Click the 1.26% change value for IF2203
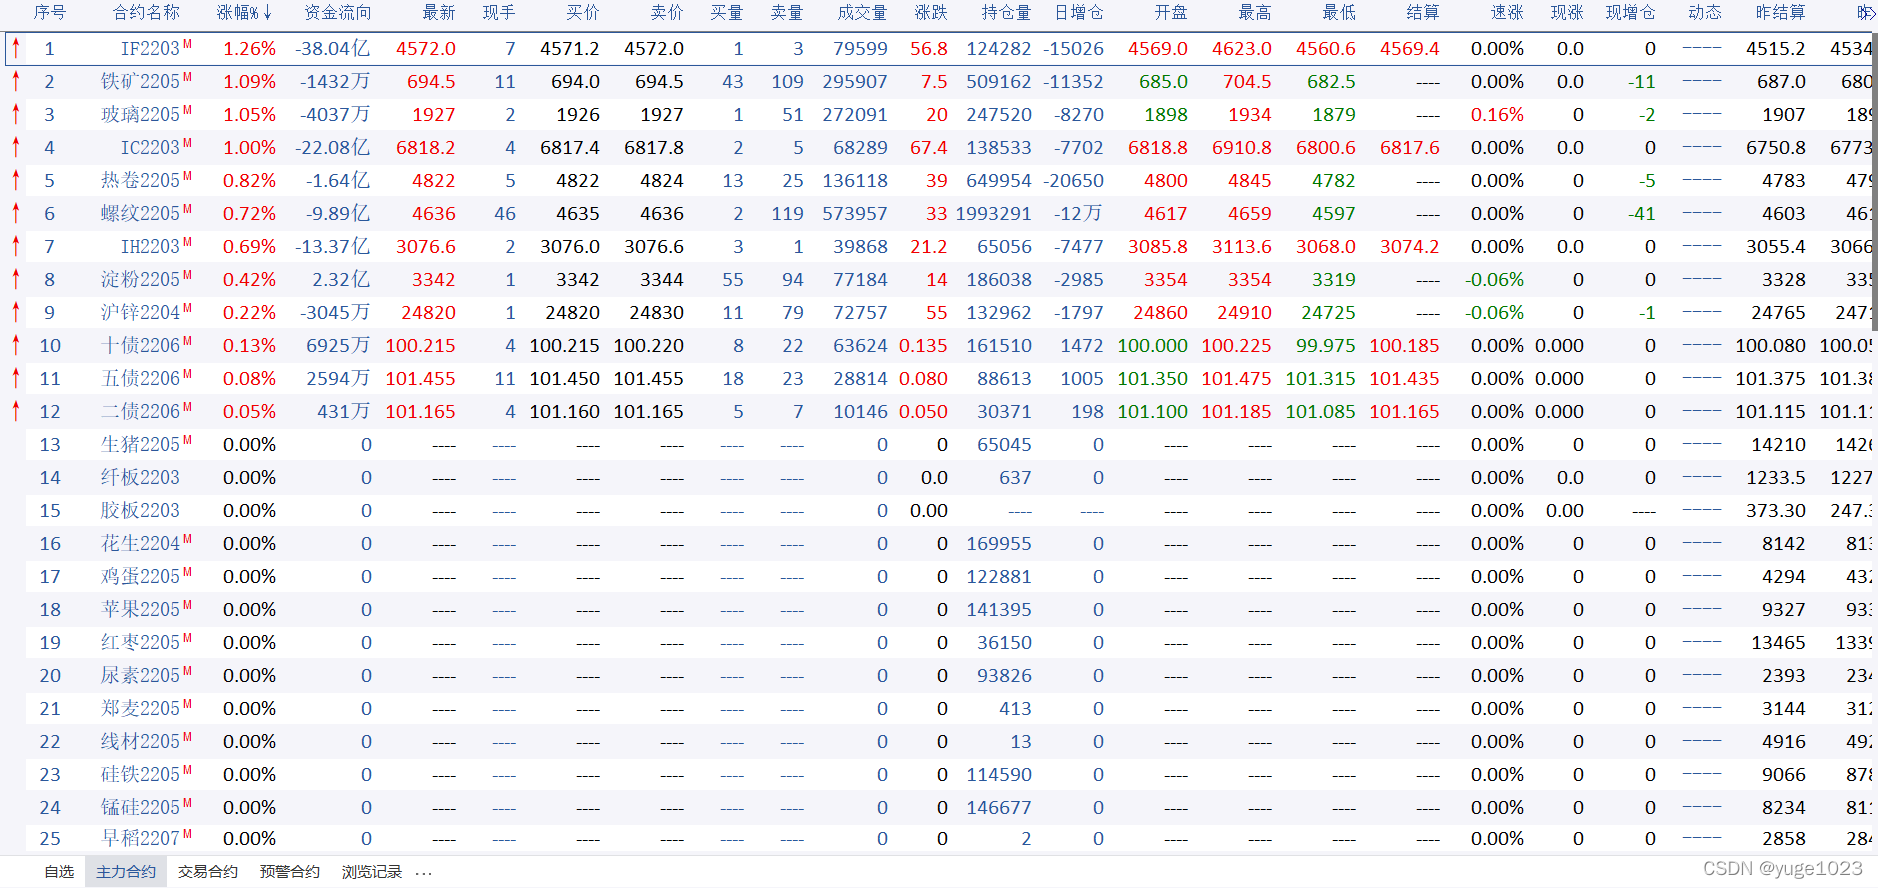This screenshot has width=1878, height=888. point(249,48)
